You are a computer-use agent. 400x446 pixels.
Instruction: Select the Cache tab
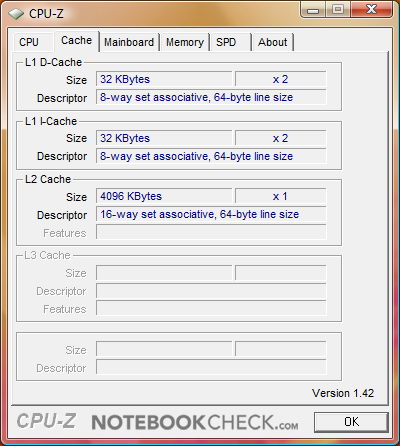[77, 41]
